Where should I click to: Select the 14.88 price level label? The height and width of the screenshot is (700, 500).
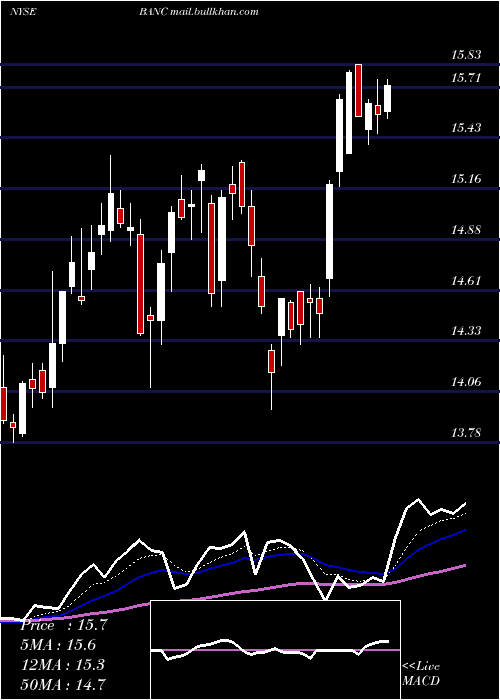click(466, 230)
